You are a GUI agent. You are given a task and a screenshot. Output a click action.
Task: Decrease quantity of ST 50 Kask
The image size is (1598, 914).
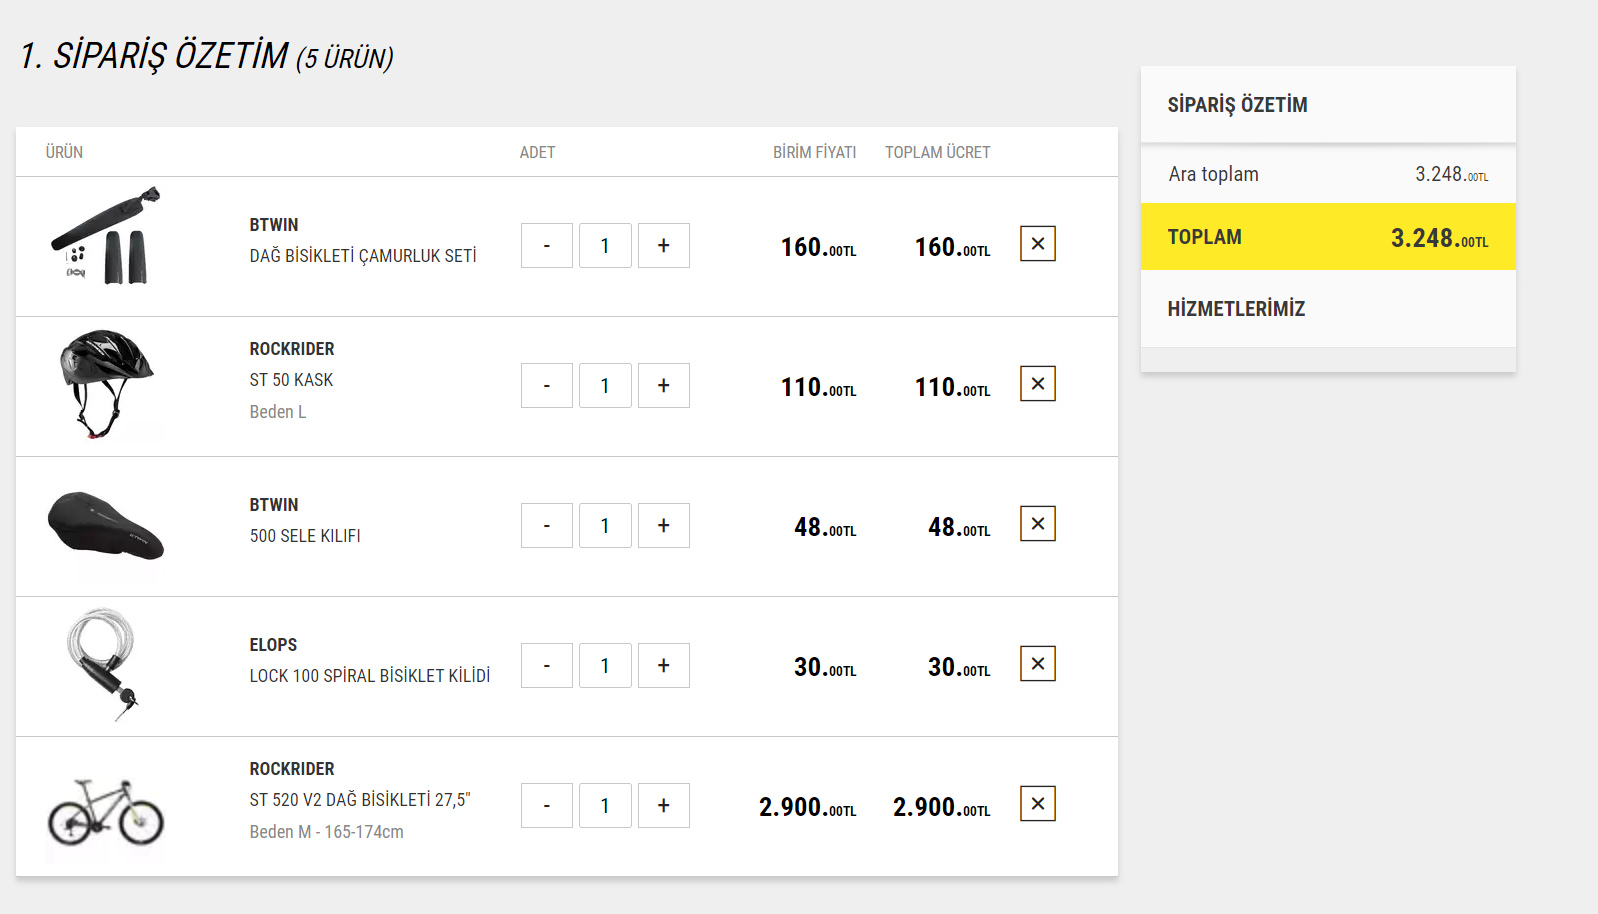tap(546, 386)
